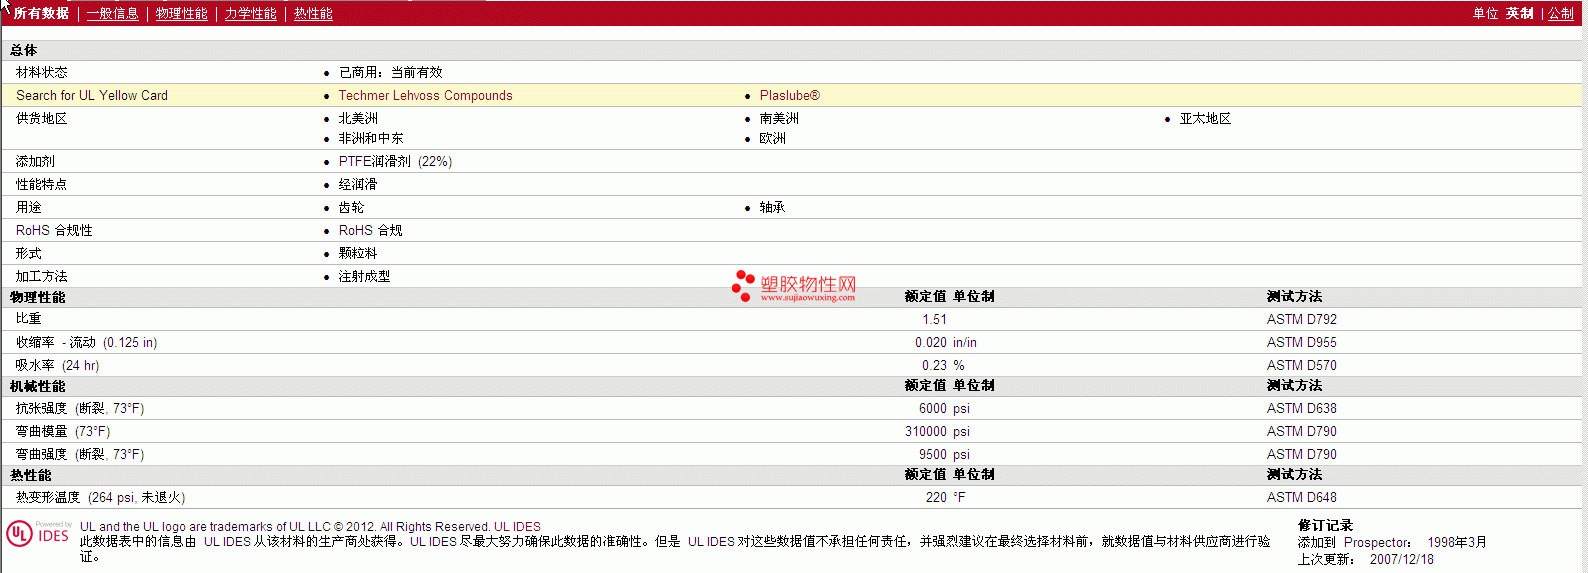Click the 吸水率 (24 hr) row label
The height and width of the screenshot is (573, 1588).
click(58, 365)
